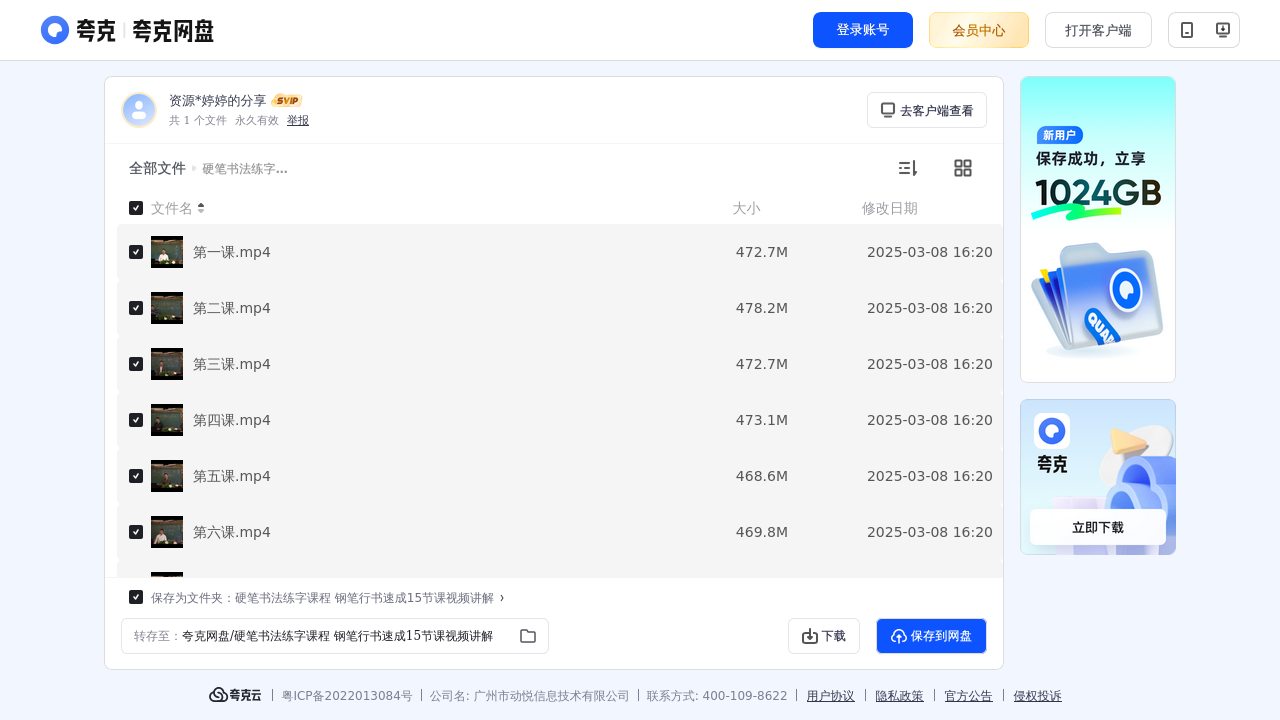Click the 478.2M size value

pos(762,308)
